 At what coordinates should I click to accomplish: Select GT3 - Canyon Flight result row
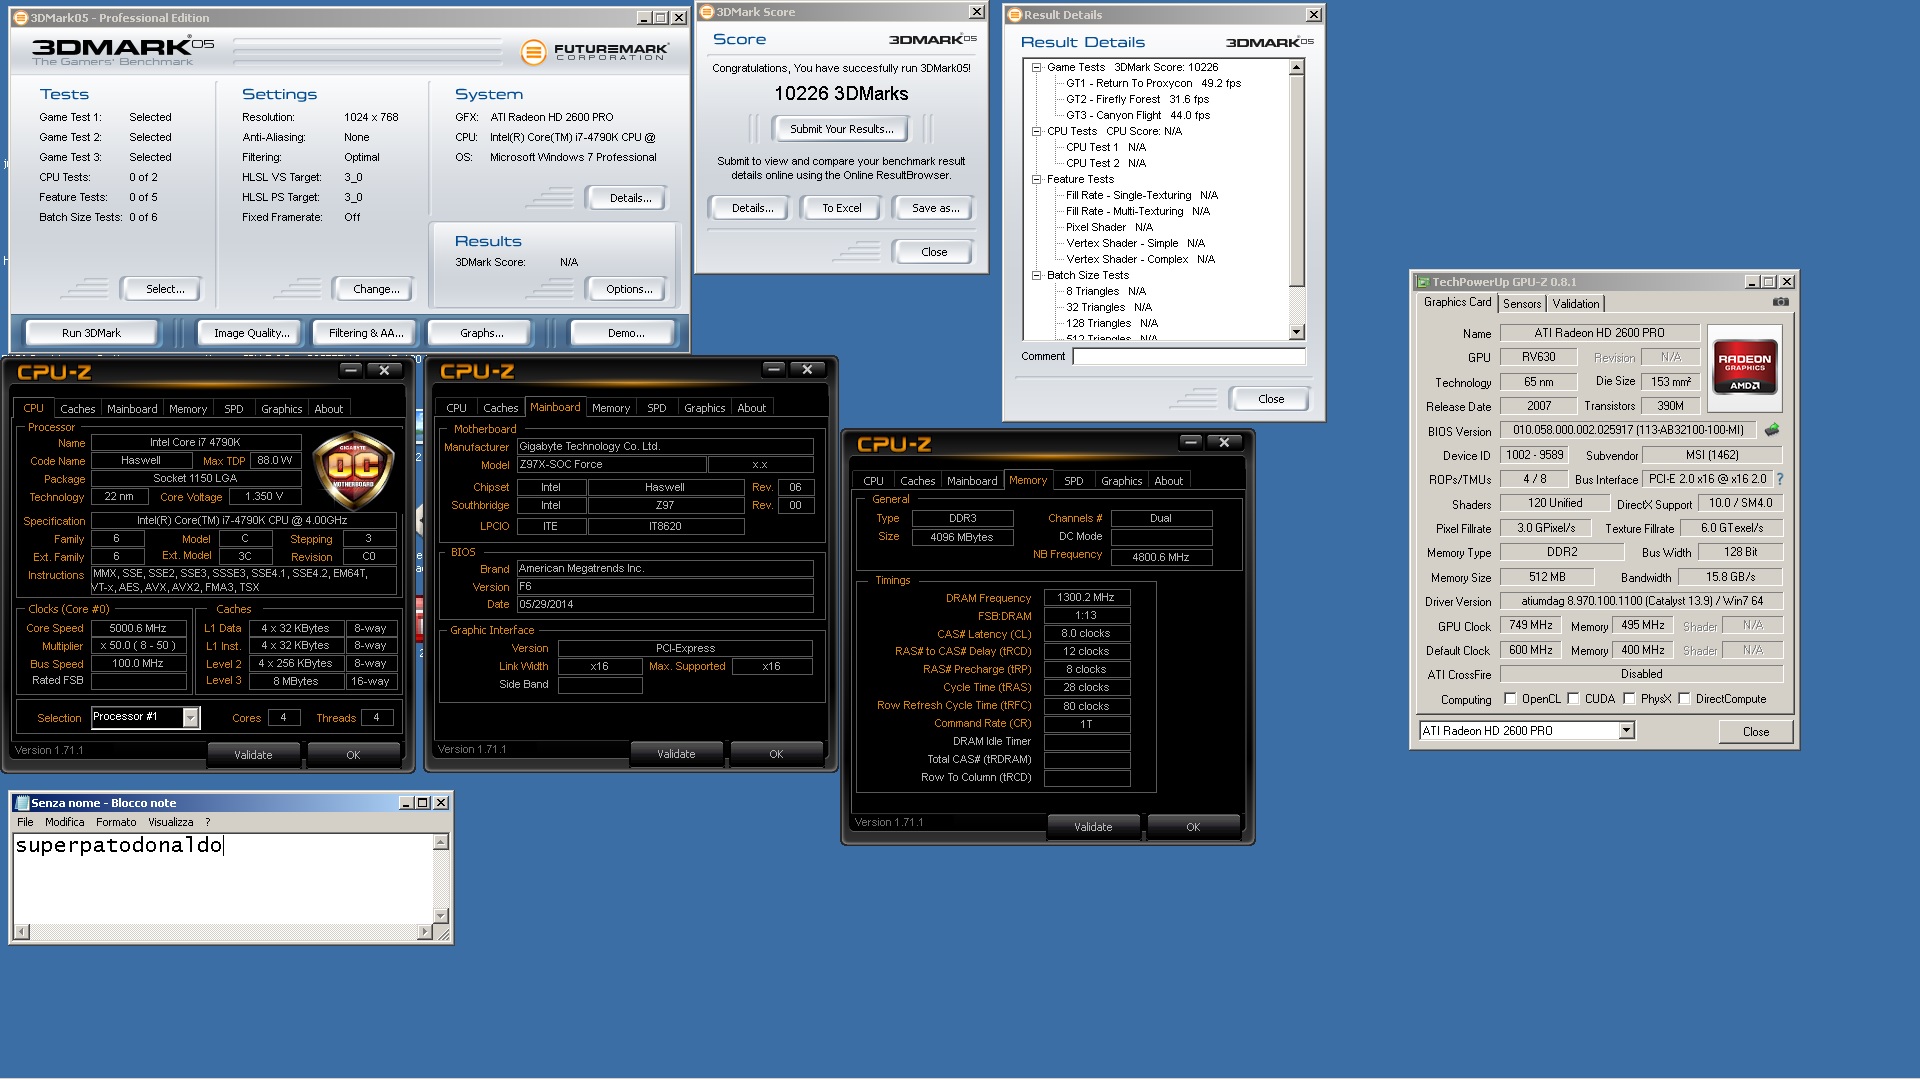tap(1138, 116)
